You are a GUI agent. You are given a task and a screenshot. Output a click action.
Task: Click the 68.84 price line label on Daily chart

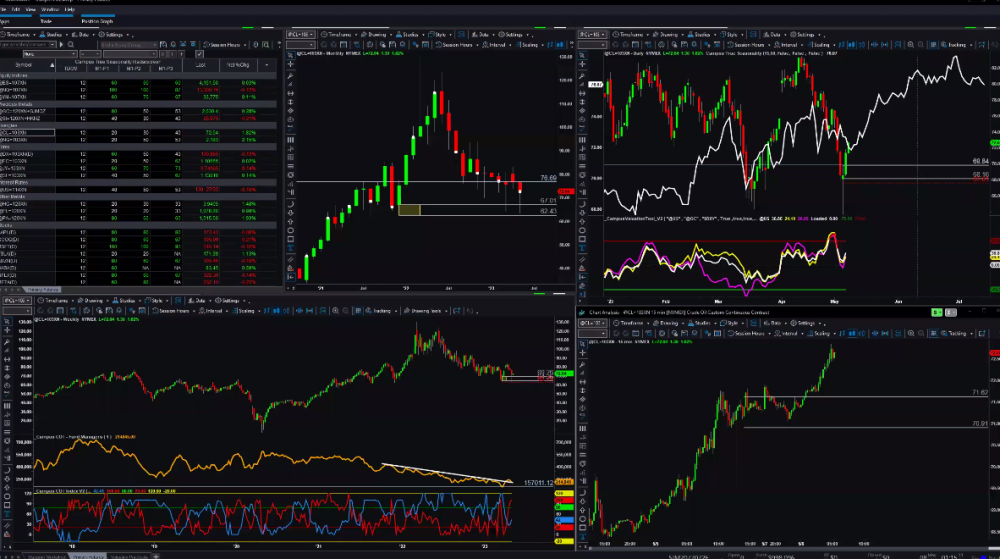[x=980, y=161]
